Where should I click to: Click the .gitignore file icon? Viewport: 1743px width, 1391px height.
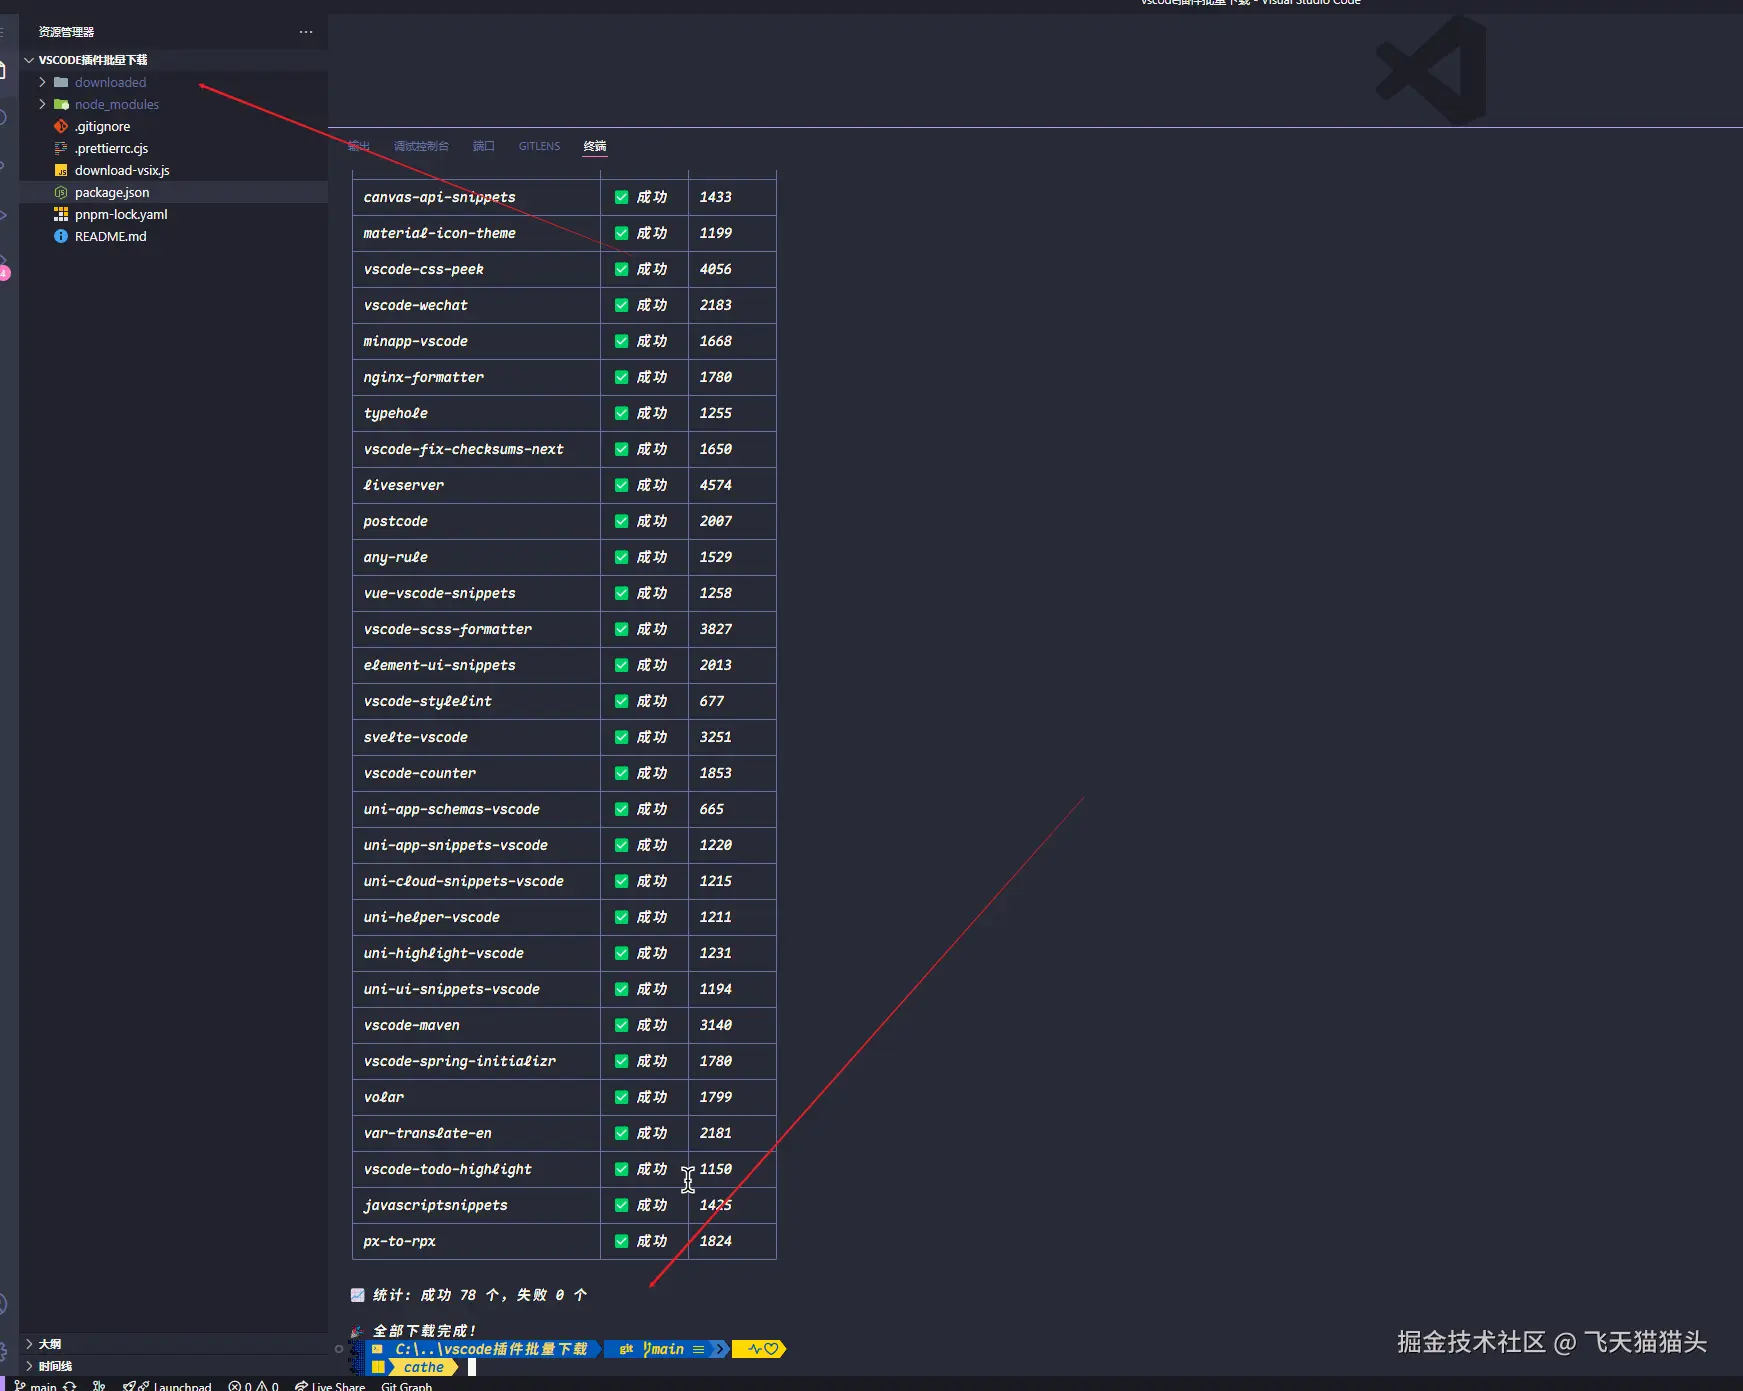tap(61, 126)
